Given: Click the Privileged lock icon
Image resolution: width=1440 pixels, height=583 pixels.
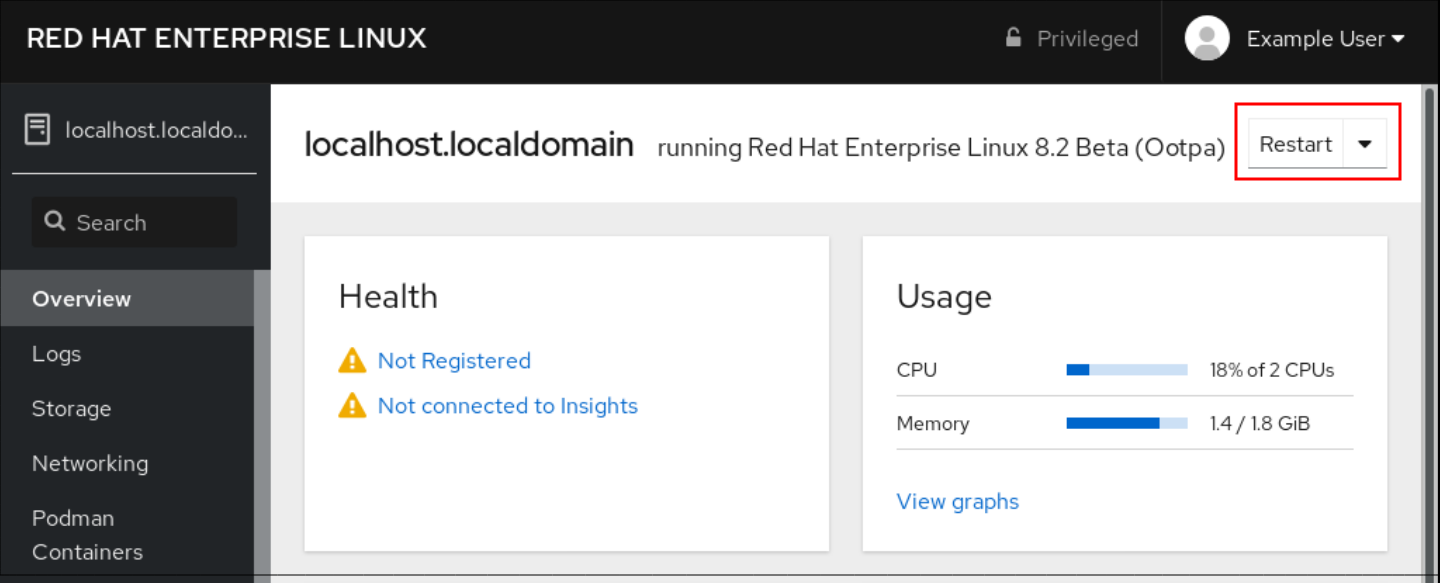Looking at the screenshot, I should 1013,39.
